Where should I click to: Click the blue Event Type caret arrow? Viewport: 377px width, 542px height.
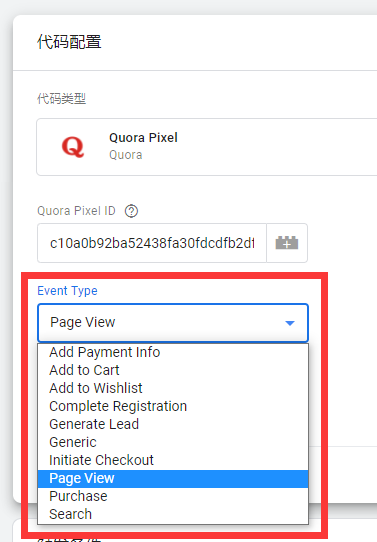click(x=290, y=323)
